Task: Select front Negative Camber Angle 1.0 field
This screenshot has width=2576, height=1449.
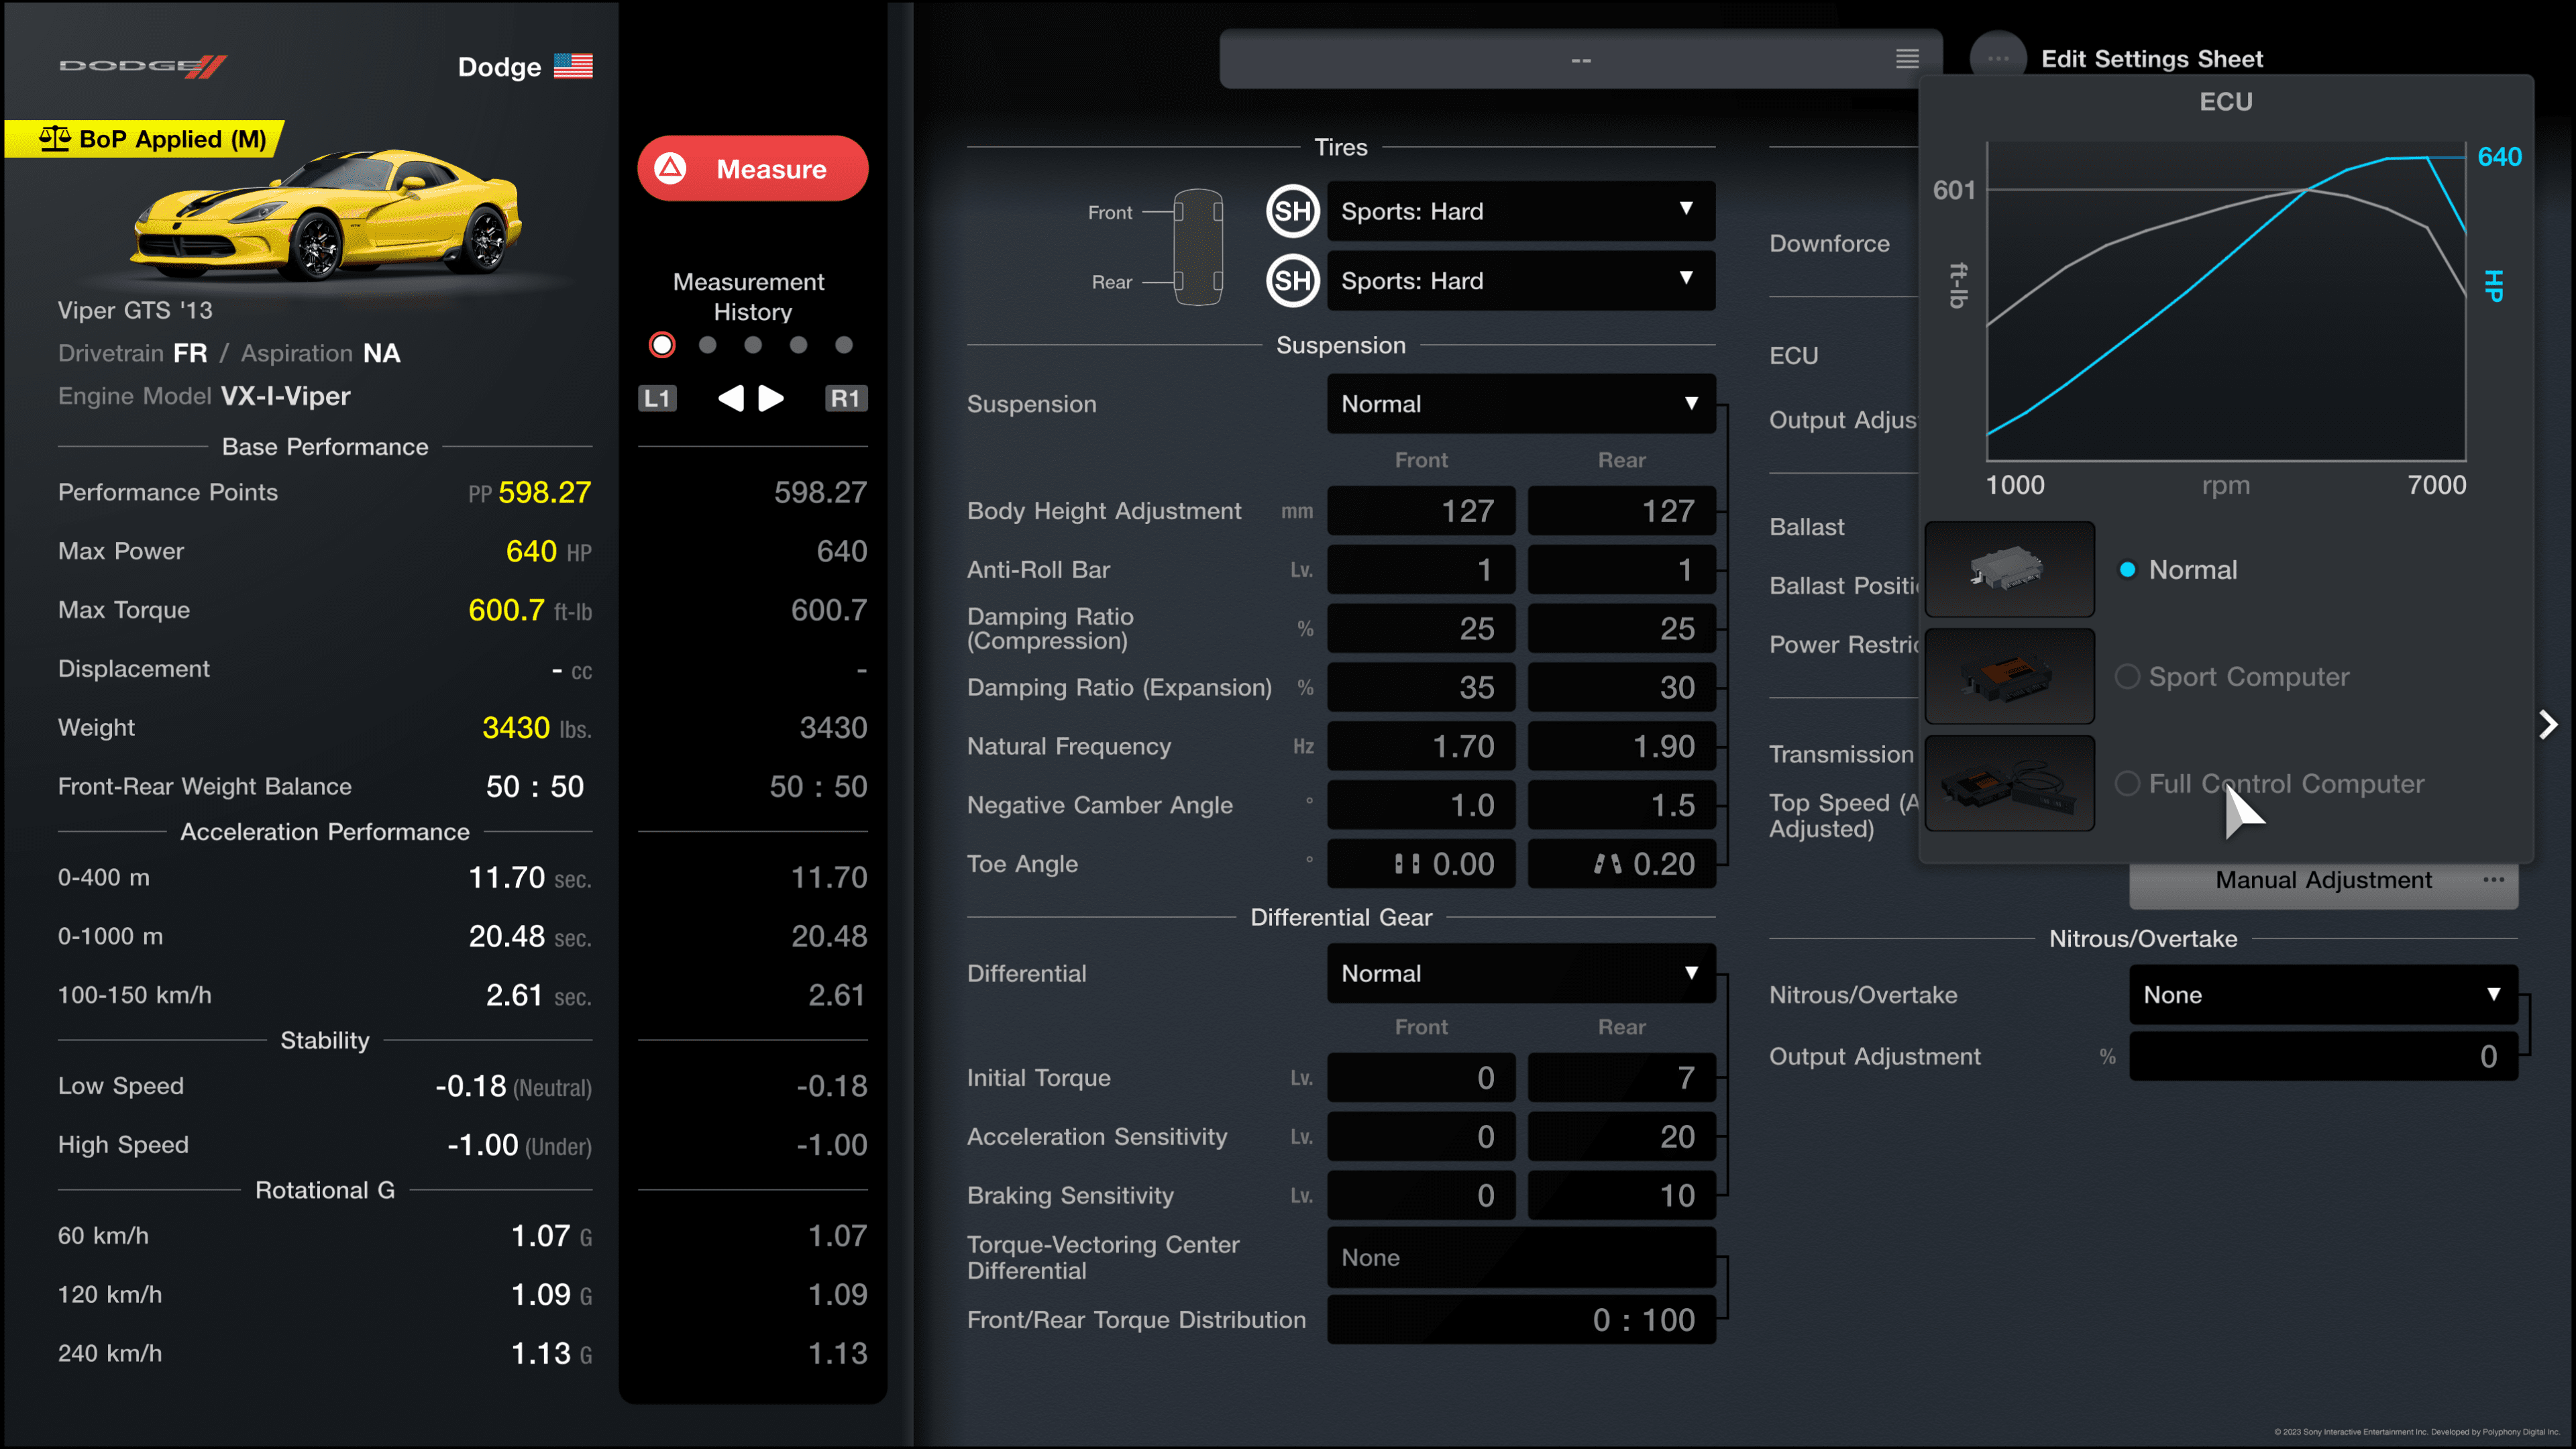Action: tap(1421, 806)
